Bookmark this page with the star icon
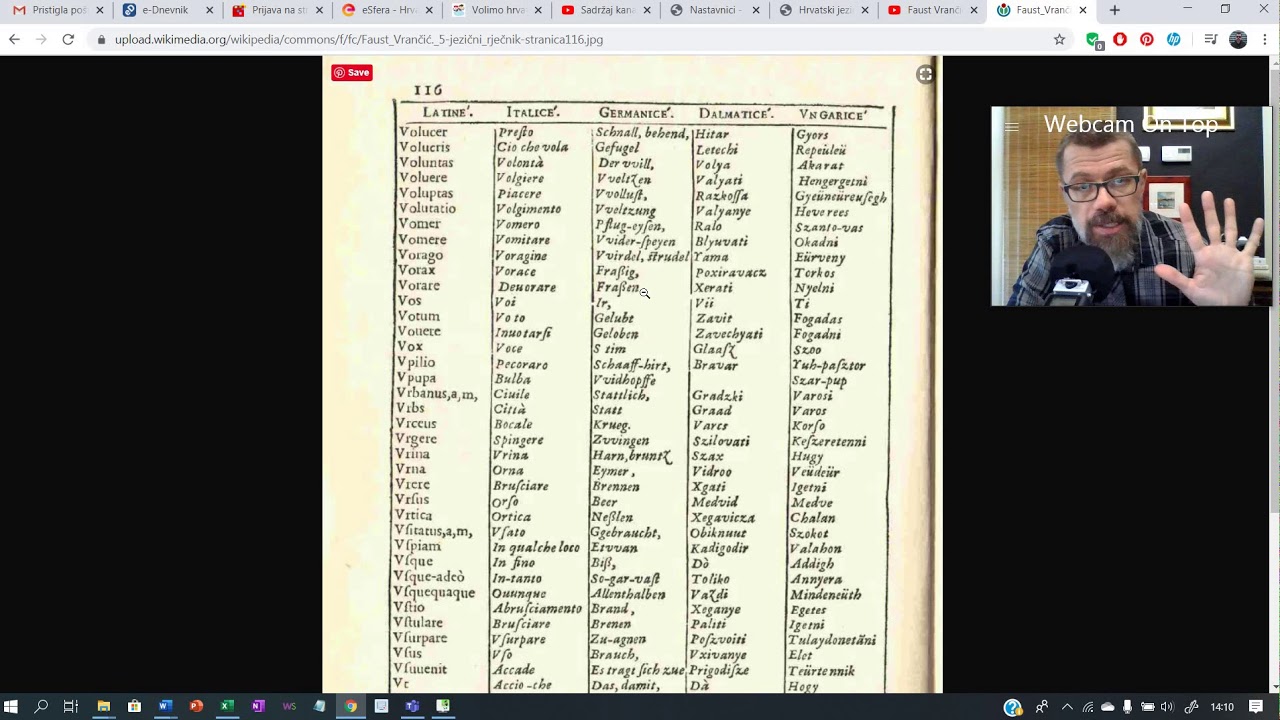 [1059, 39]
